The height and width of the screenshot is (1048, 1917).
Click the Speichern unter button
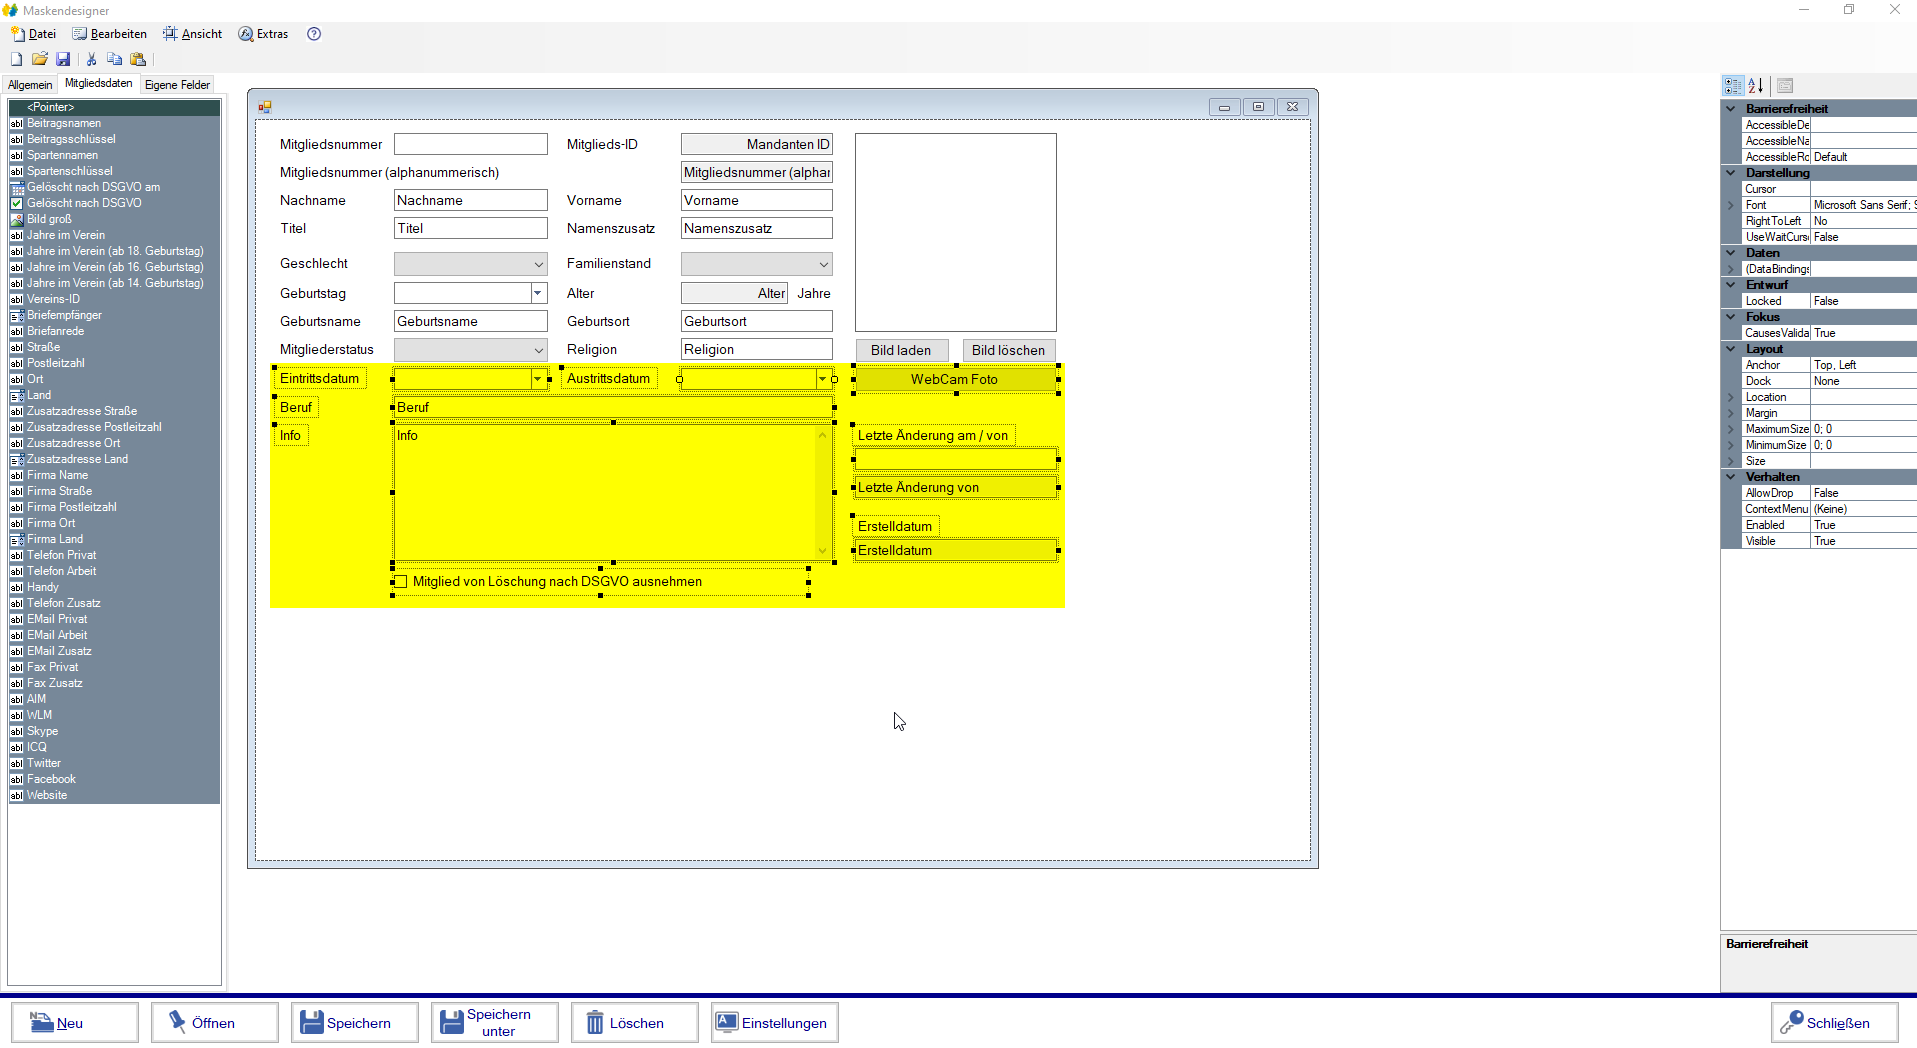point(495,1023)
